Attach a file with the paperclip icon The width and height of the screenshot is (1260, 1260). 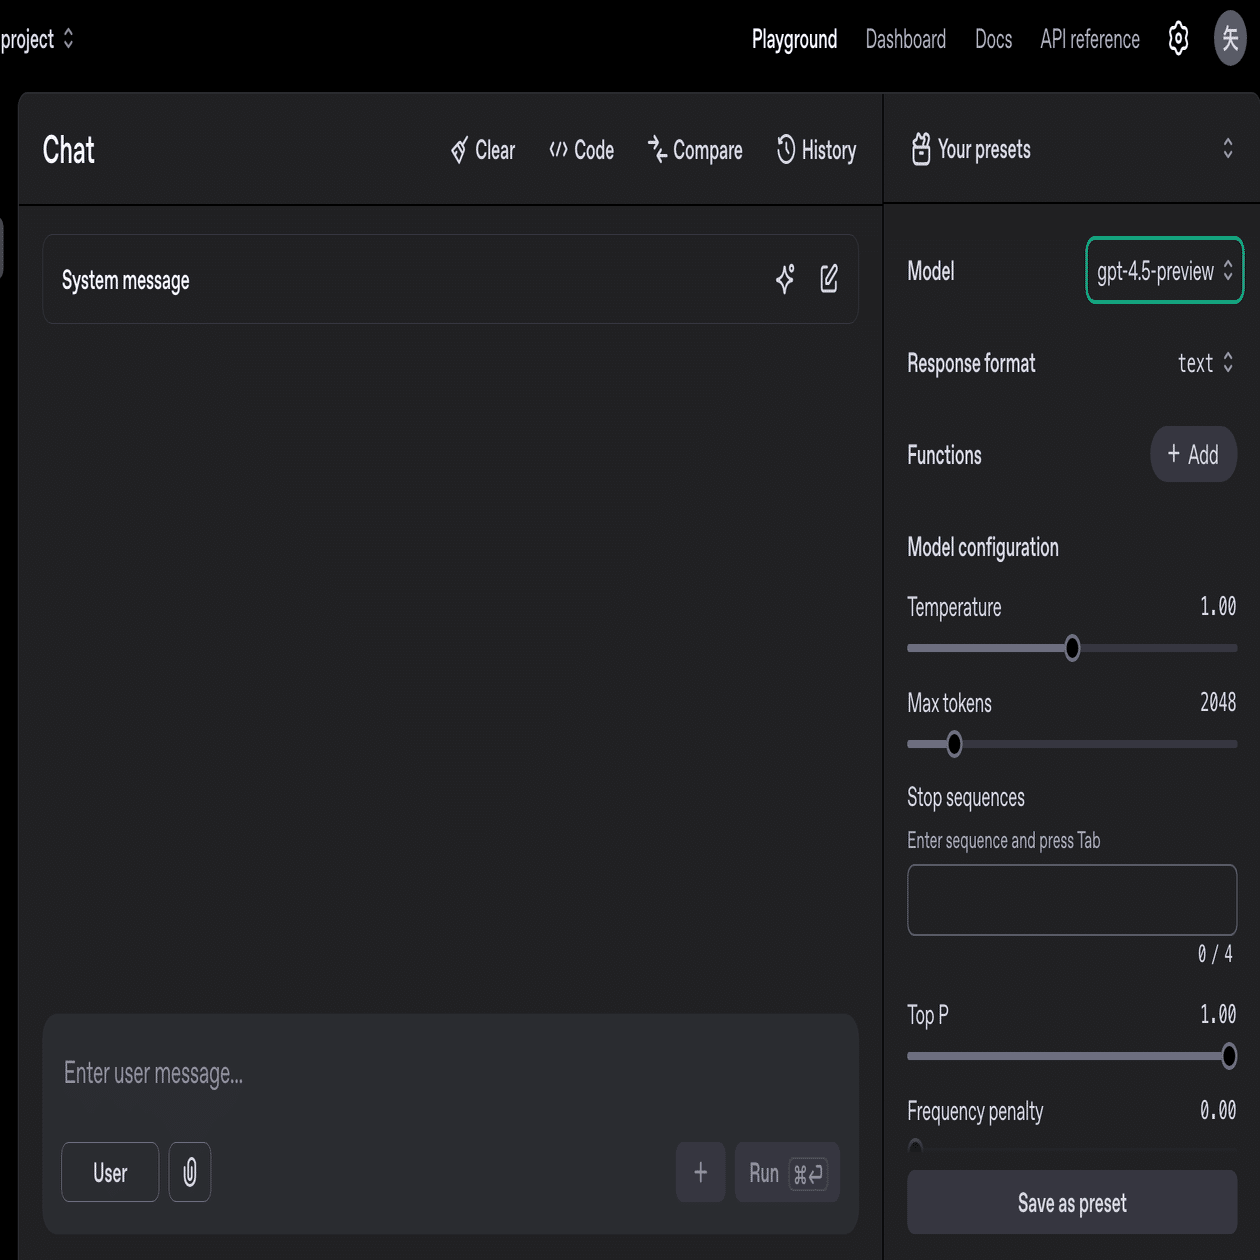pyautogui.click(x=190, y=1172)
